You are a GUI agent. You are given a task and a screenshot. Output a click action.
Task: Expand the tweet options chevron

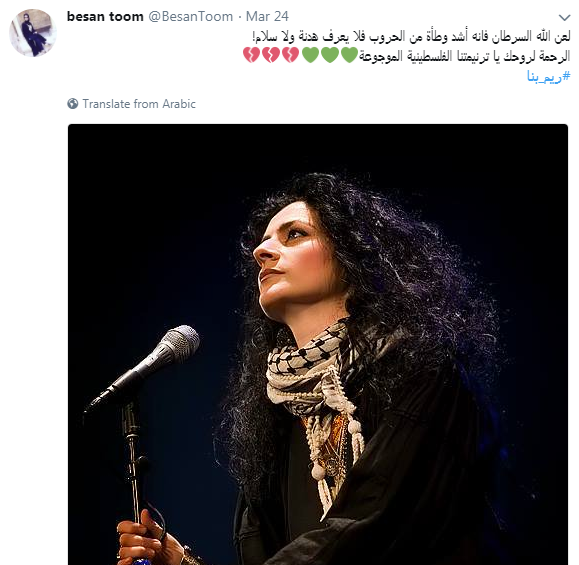pos(564,17)
